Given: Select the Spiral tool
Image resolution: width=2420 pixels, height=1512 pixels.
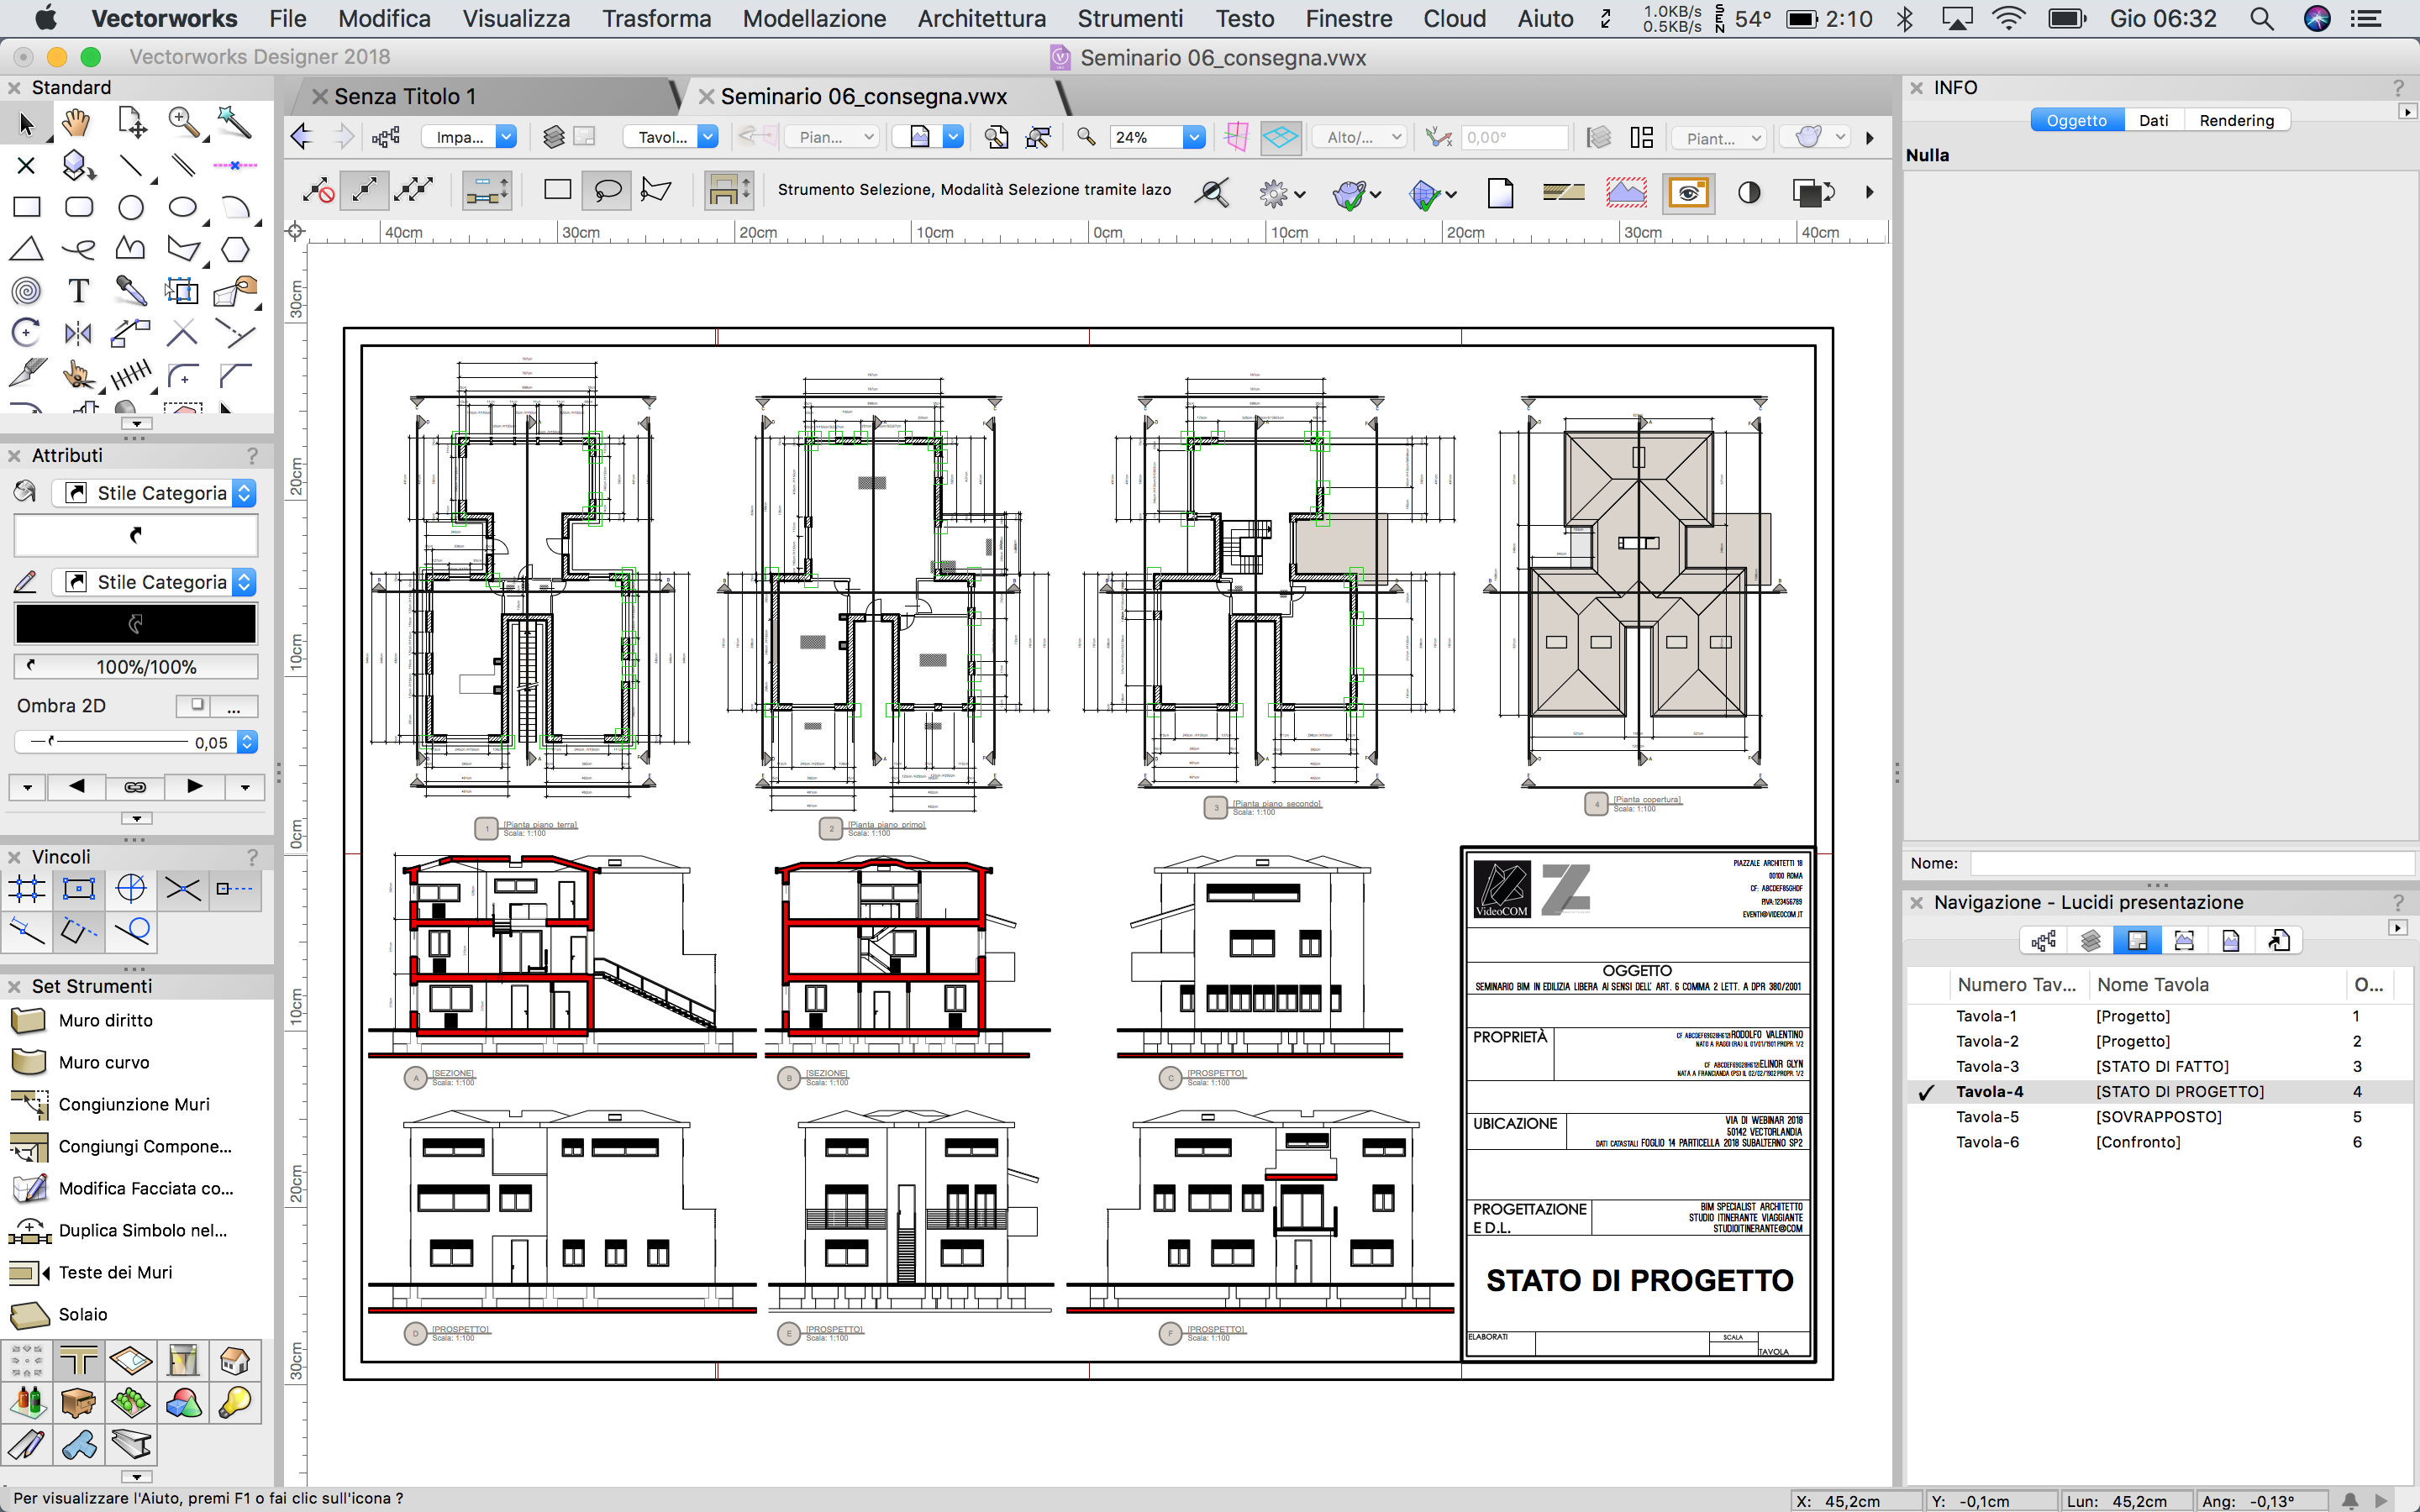Looking at the screenshot, I should click(27, 291).
